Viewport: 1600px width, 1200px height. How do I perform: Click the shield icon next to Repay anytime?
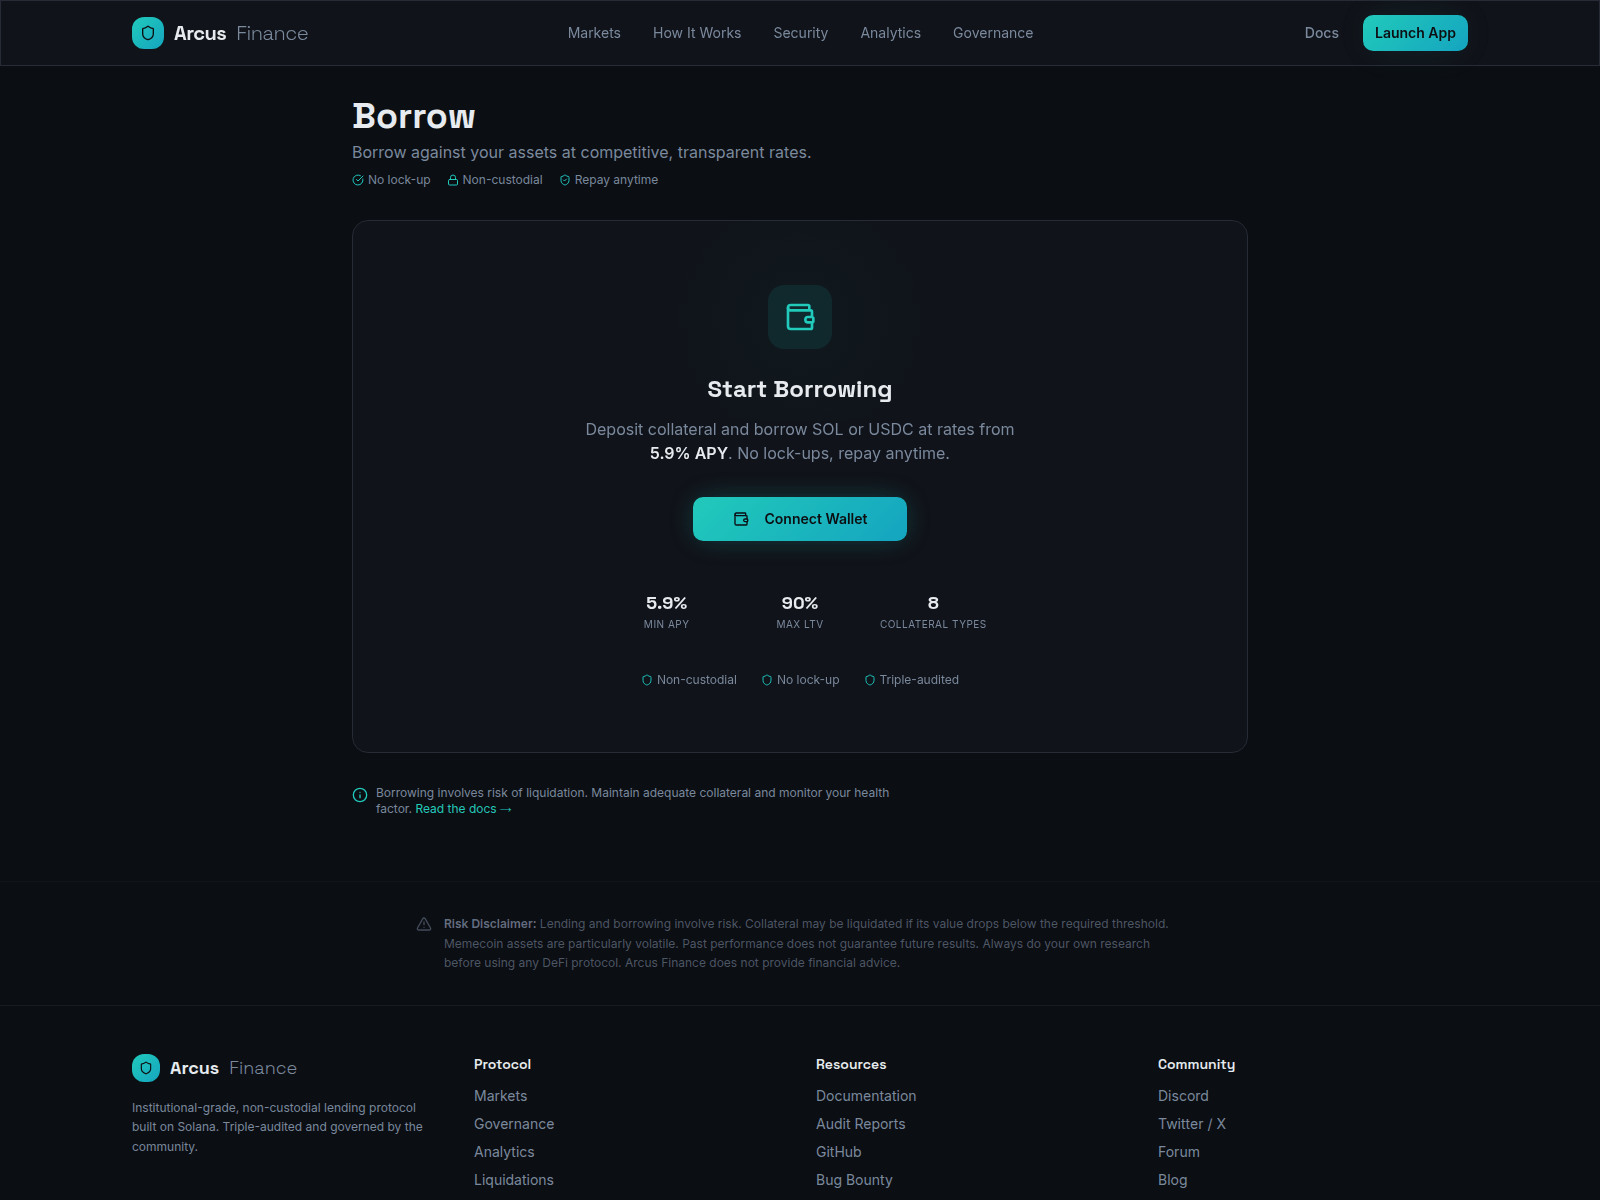point(565,180)
